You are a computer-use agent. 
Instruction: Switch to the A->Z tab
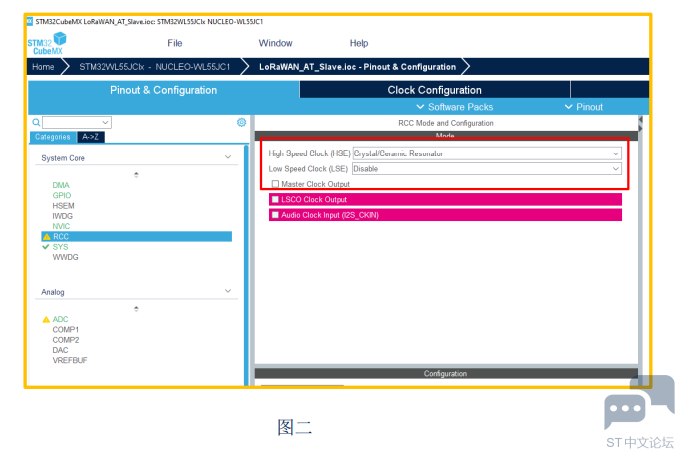tap(91, 137)
